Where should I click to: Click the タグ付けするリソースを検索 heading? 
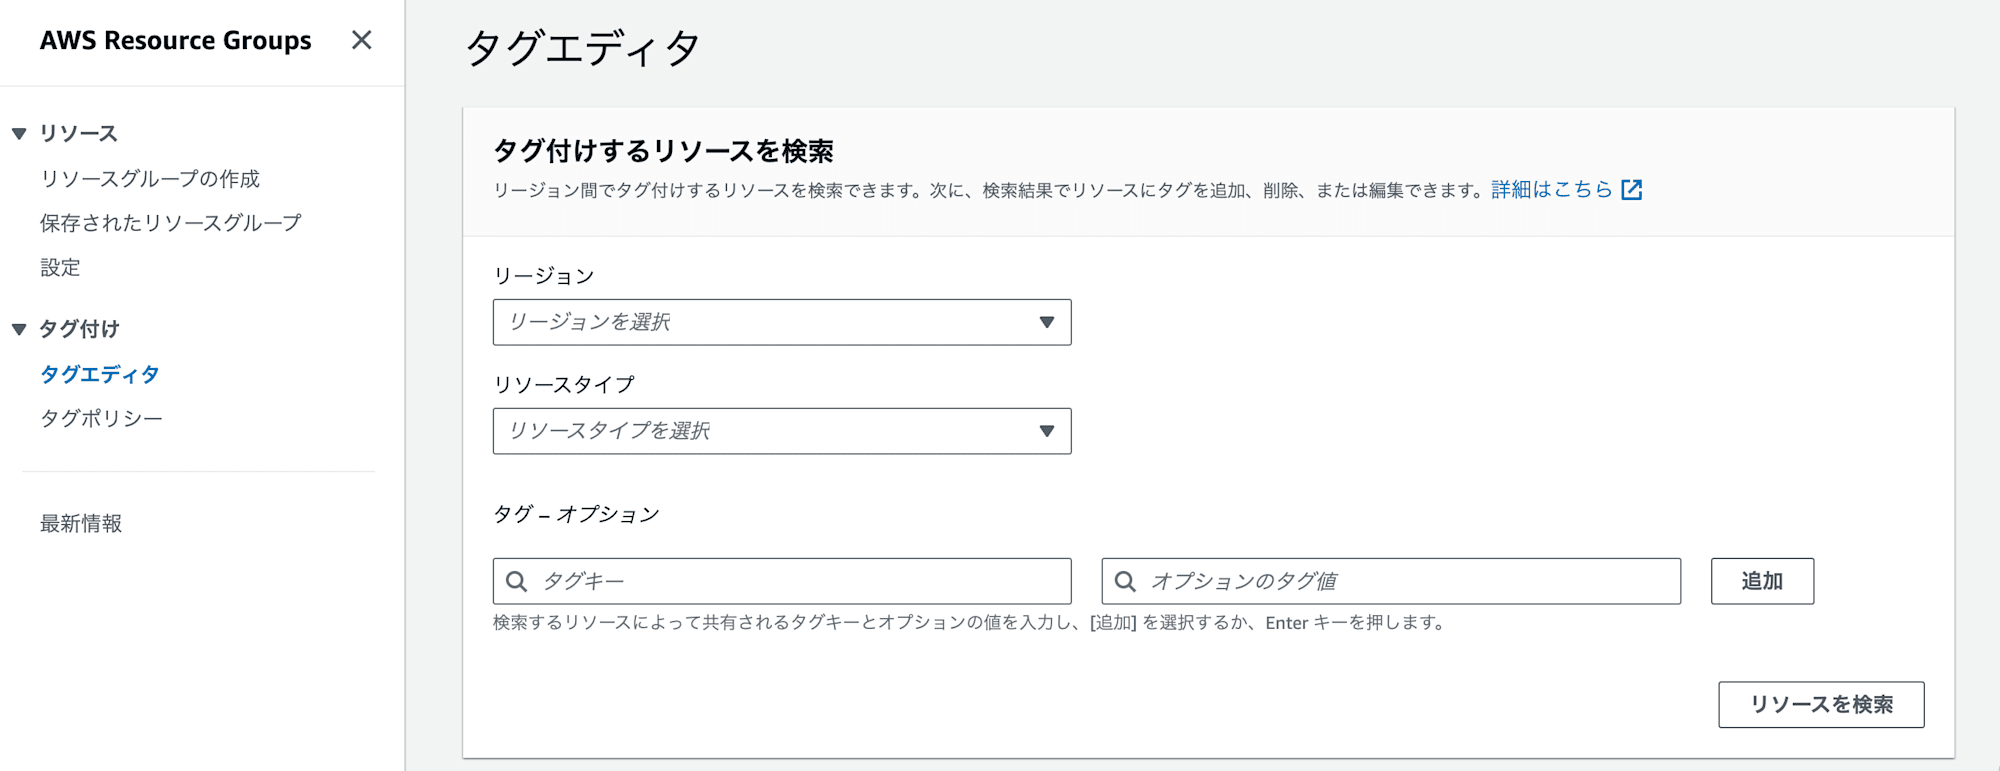click(664, 151)
